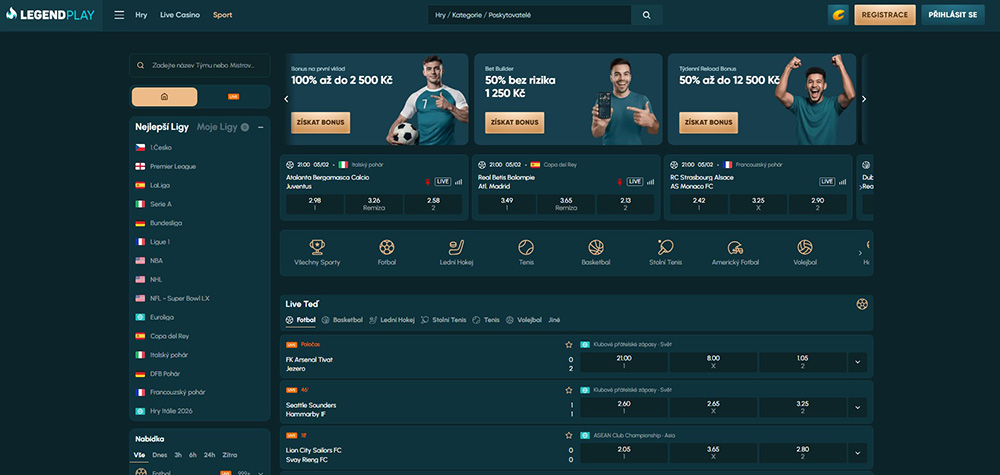Expand markets for Lion City Sailors match

[x=857, y=453]
